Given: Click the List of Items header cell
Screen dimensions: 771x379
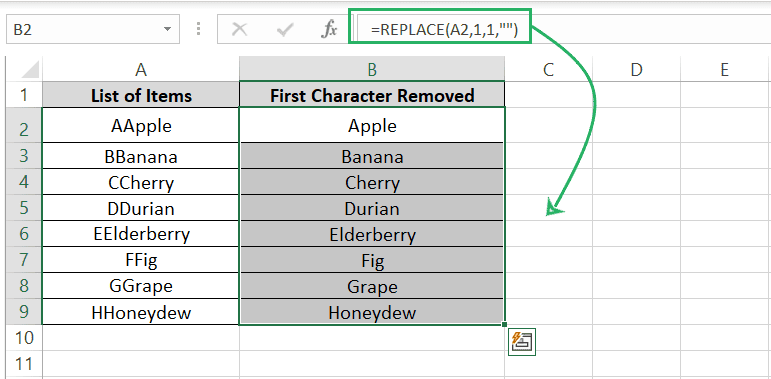Looking at the screenshot, I should (141, 95).
